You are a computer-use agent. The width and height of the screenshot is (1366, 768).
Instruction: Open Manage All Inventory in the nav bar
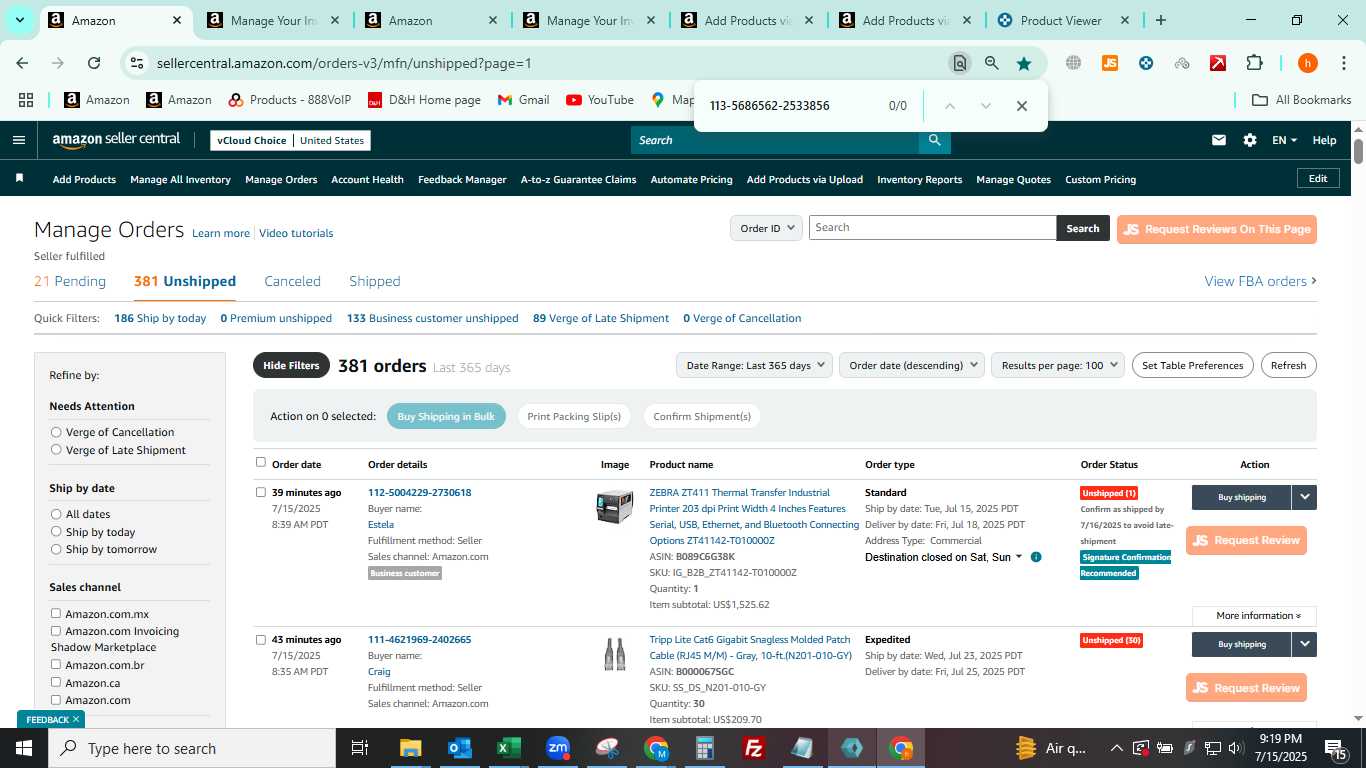(180, 179)
